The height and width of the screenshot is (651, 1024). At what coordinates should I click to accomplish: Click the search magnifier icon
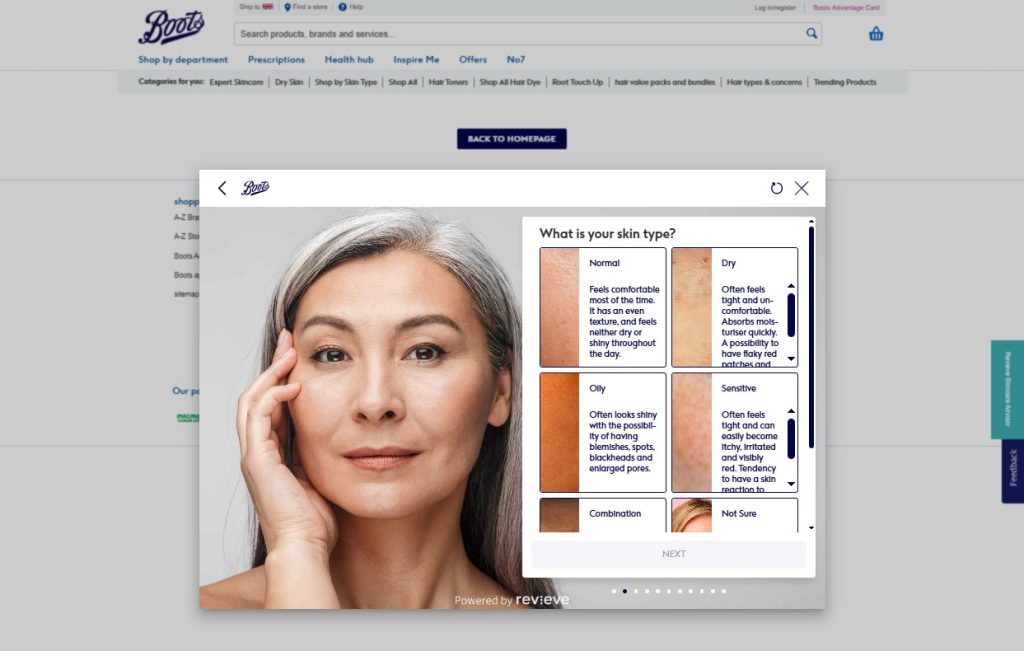[x=812, y=33]
